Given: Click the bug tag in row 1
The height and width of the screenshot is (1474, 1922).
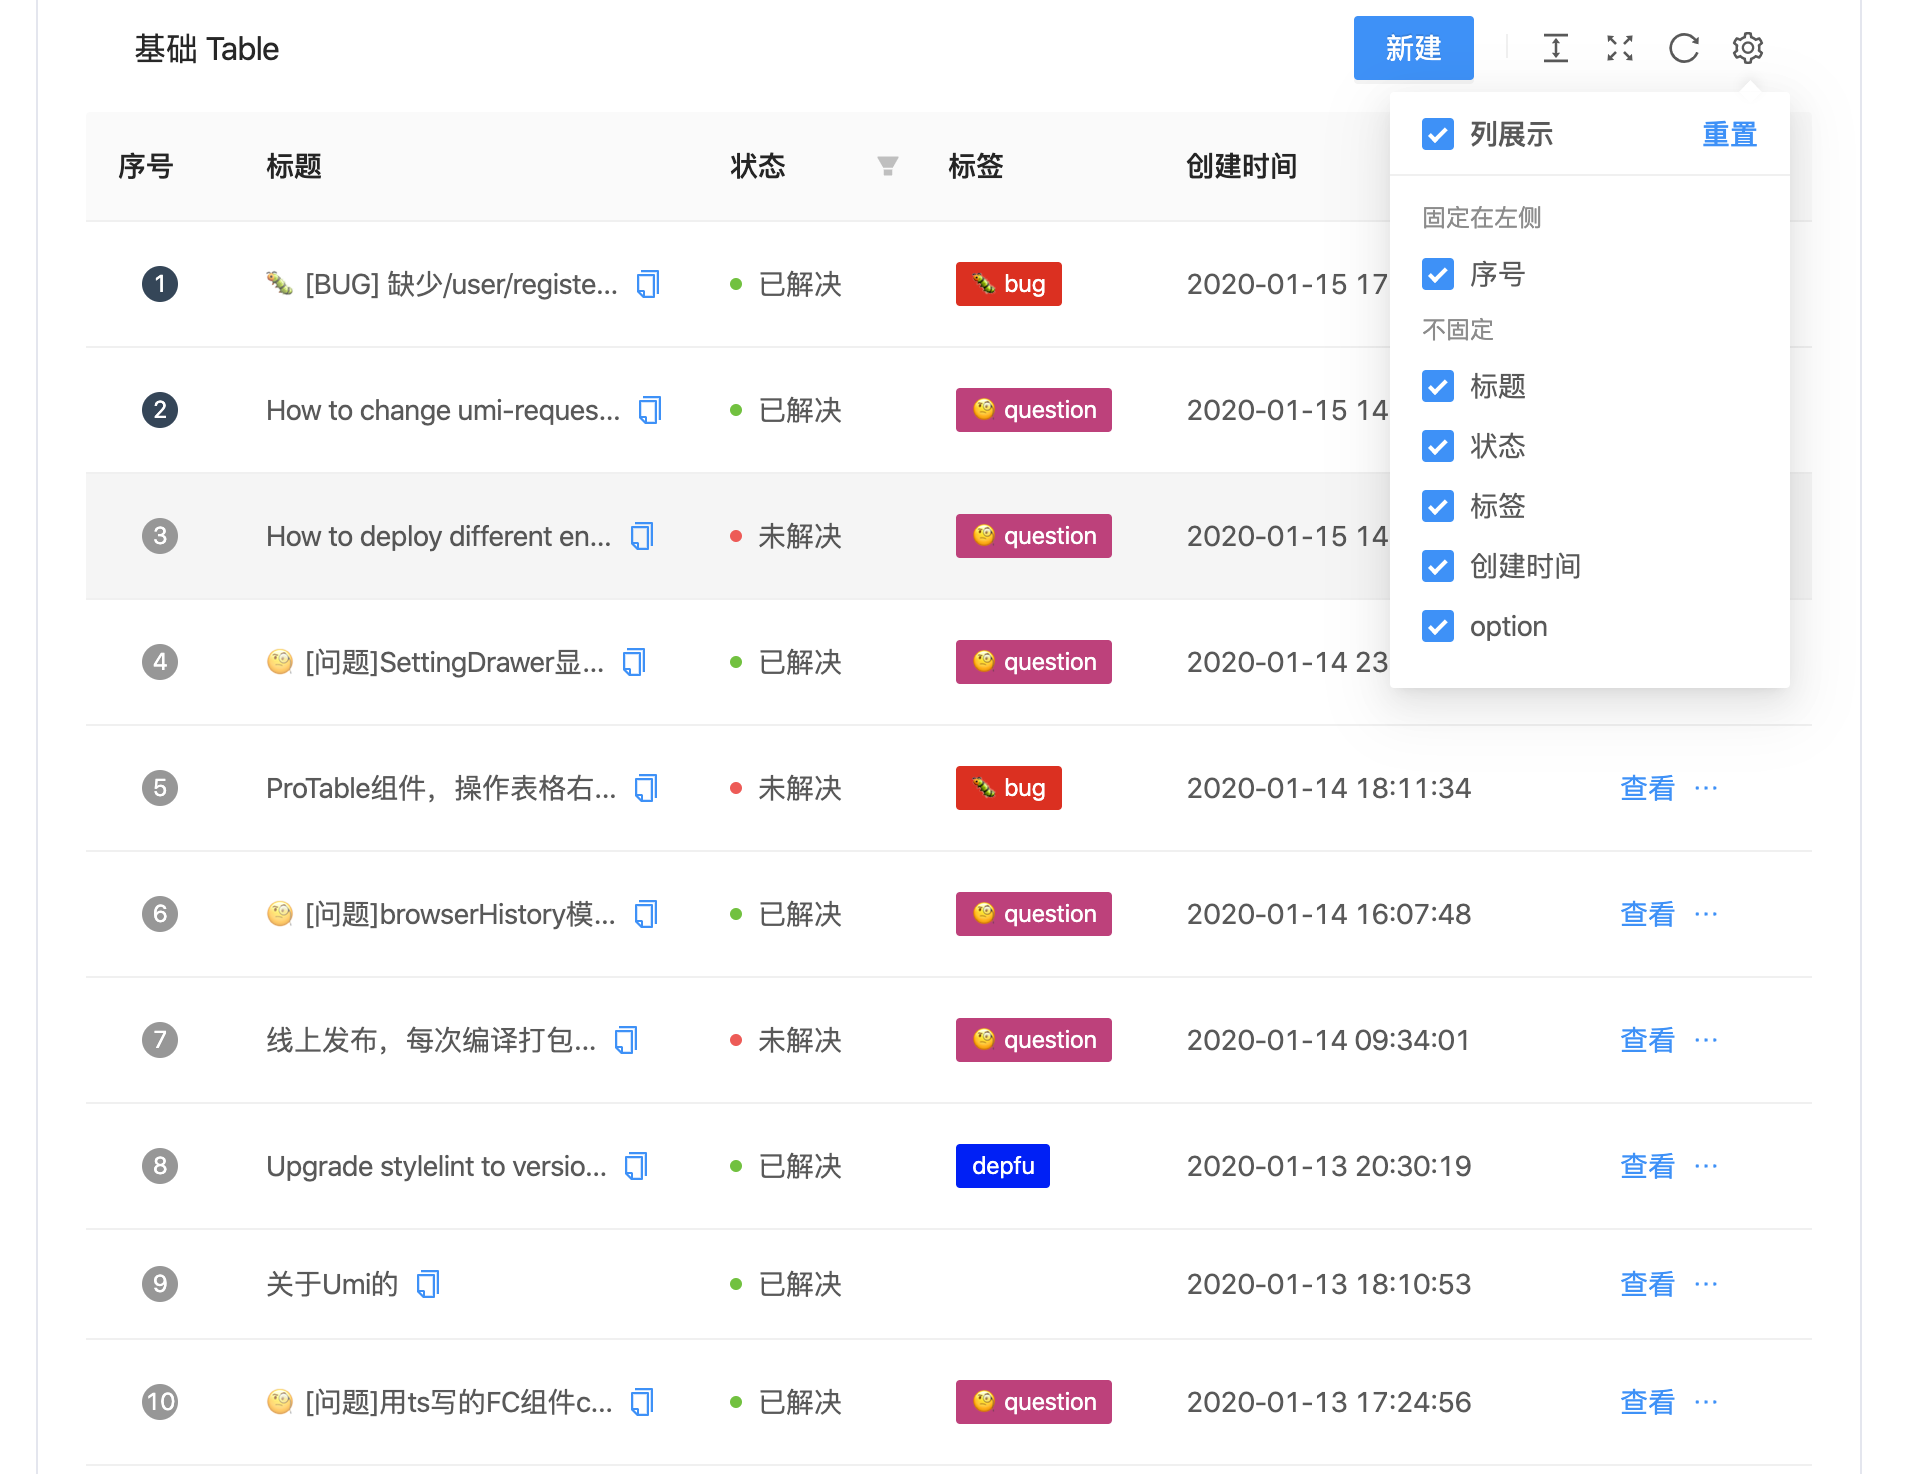Looking at the screenshot, I should (1008, 284).
